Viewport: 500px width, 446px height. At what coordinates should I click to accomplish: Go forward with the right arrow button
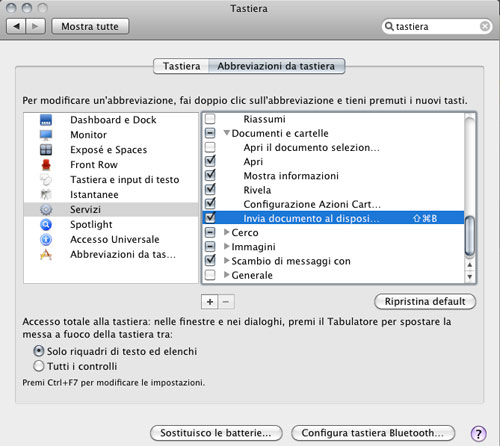coord(35,26)
